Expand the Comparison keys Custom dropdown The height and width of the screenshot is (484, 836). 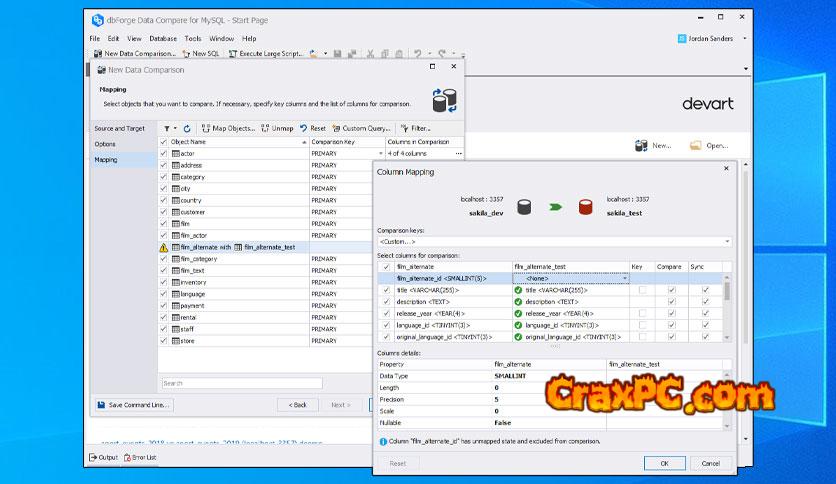726,242
